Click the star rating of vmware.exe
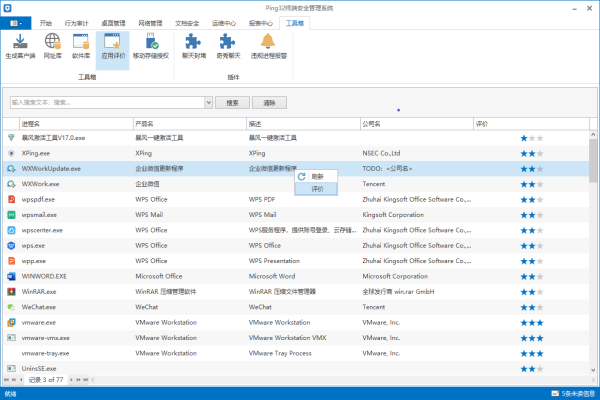The image size is (600, 400). coord(532,323)
